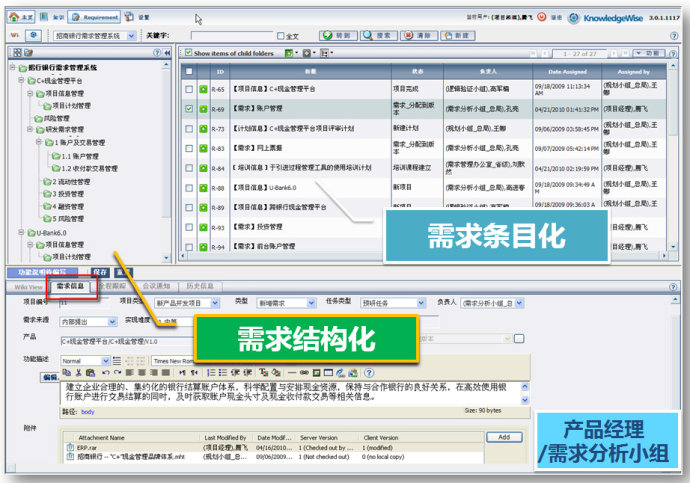Click the green icon on row R-84
The width and height of the screenshot is (690, 483).
pos(203,167)
